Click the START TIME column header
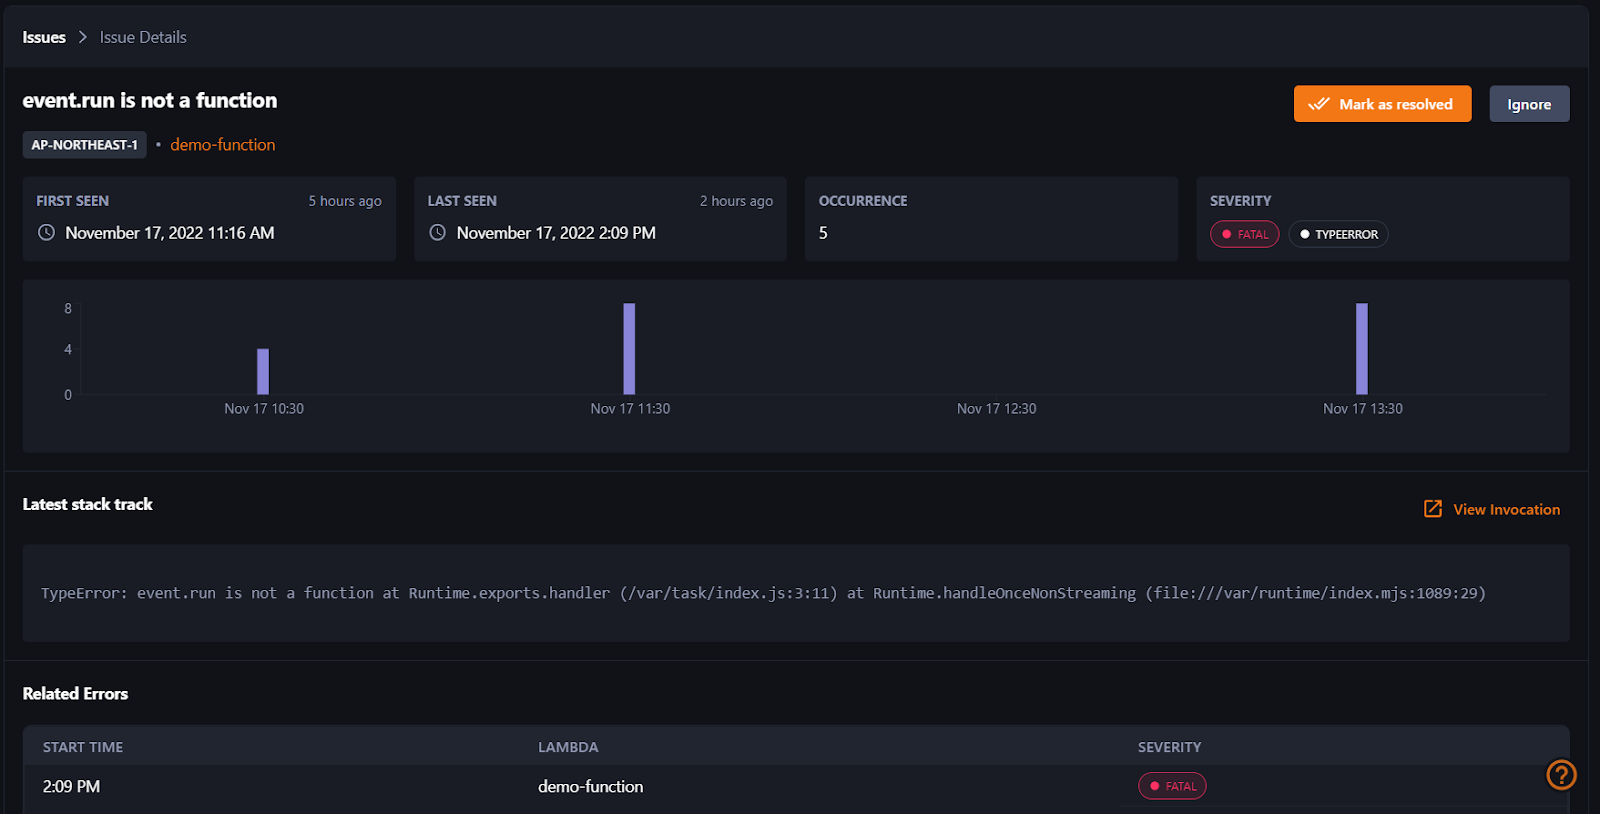1600x814 pixels. coord(83,747)
